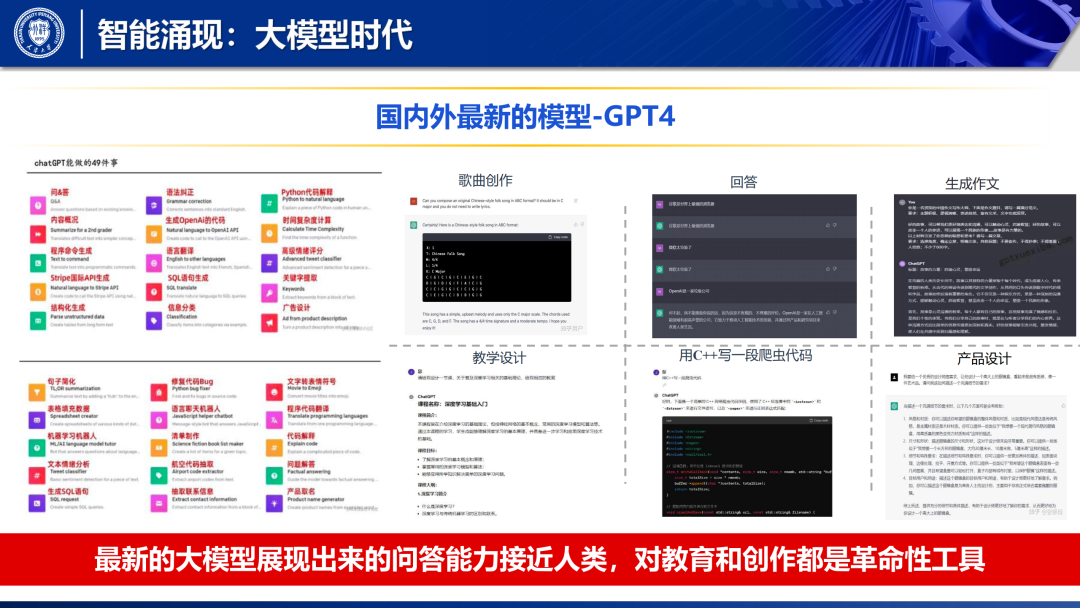The width and height of the screenshot is (1080, 608).
Task: Click the green ML/AI language model tutor icon
Action: [37, 448]
